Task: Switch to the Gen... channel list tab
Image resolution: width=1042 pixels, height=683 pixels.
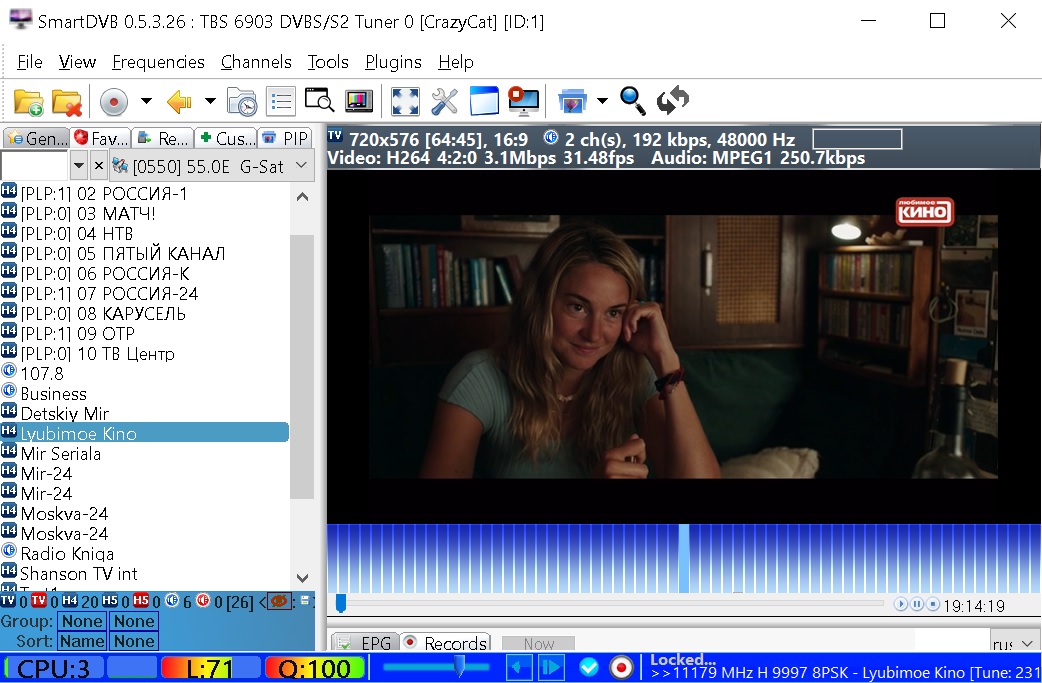Action: coord(37,138)
